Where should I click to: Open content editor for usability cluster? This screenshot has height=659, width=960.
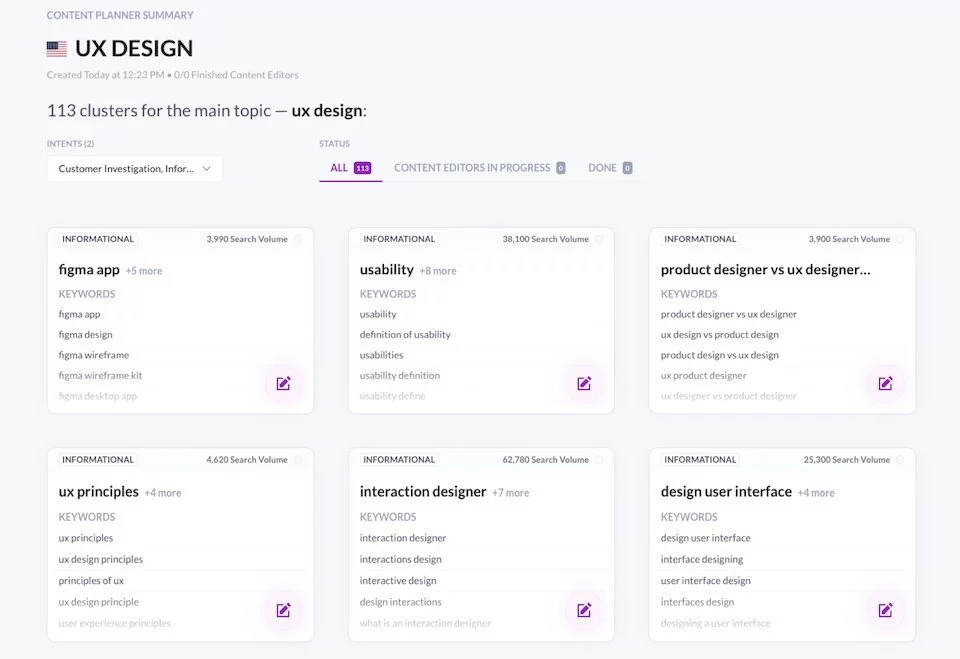coord(584,383)
